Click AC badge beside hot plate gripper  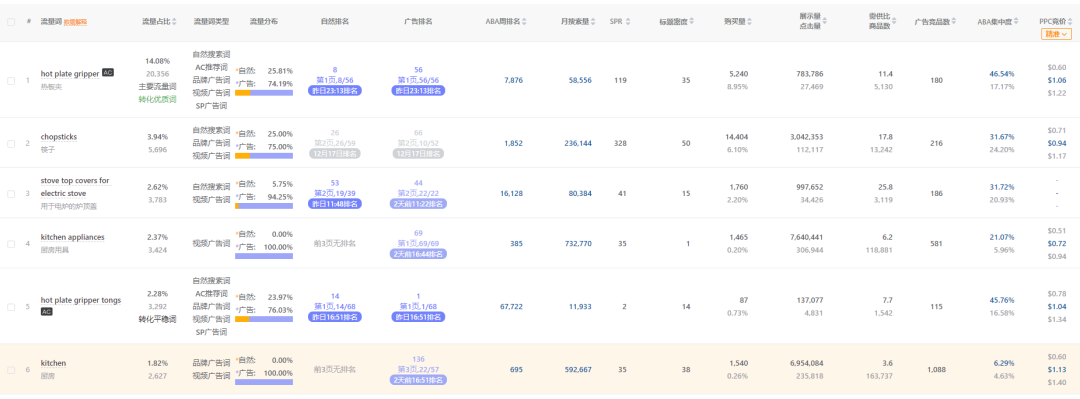pyautogui.click(x=107, y=72)
